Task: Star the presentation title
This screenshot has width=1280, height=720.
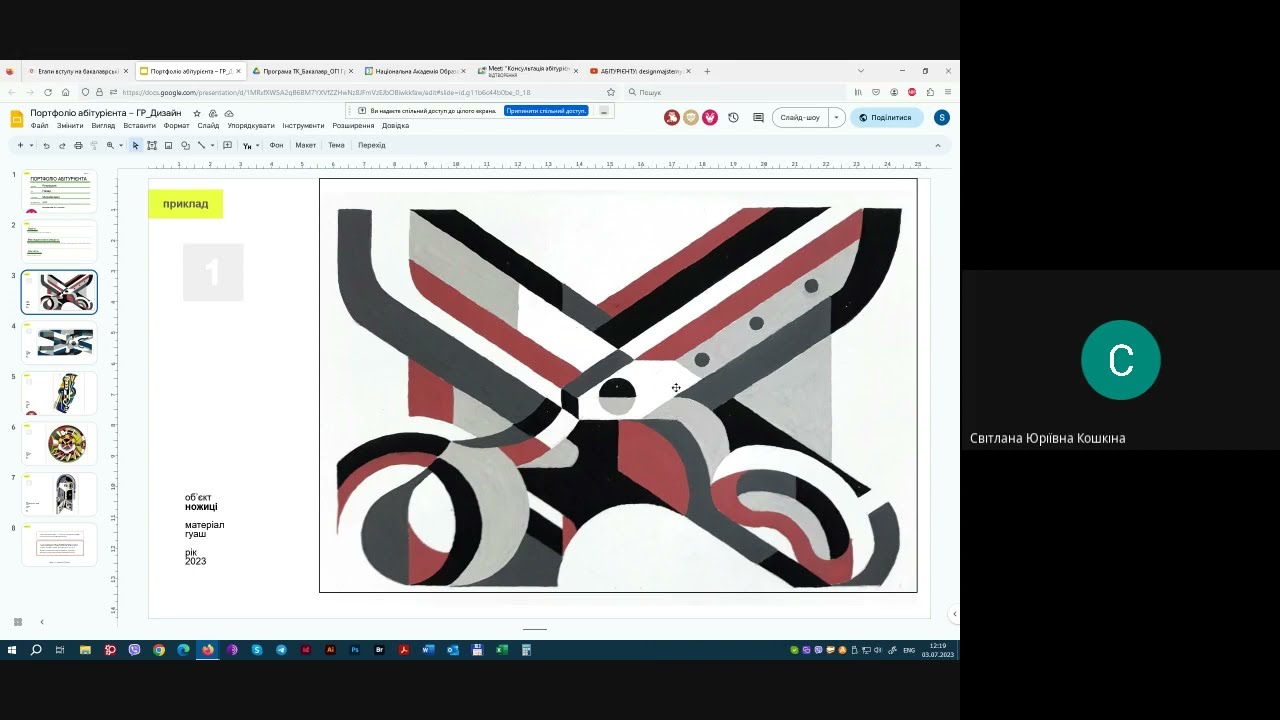Action: 197,113
